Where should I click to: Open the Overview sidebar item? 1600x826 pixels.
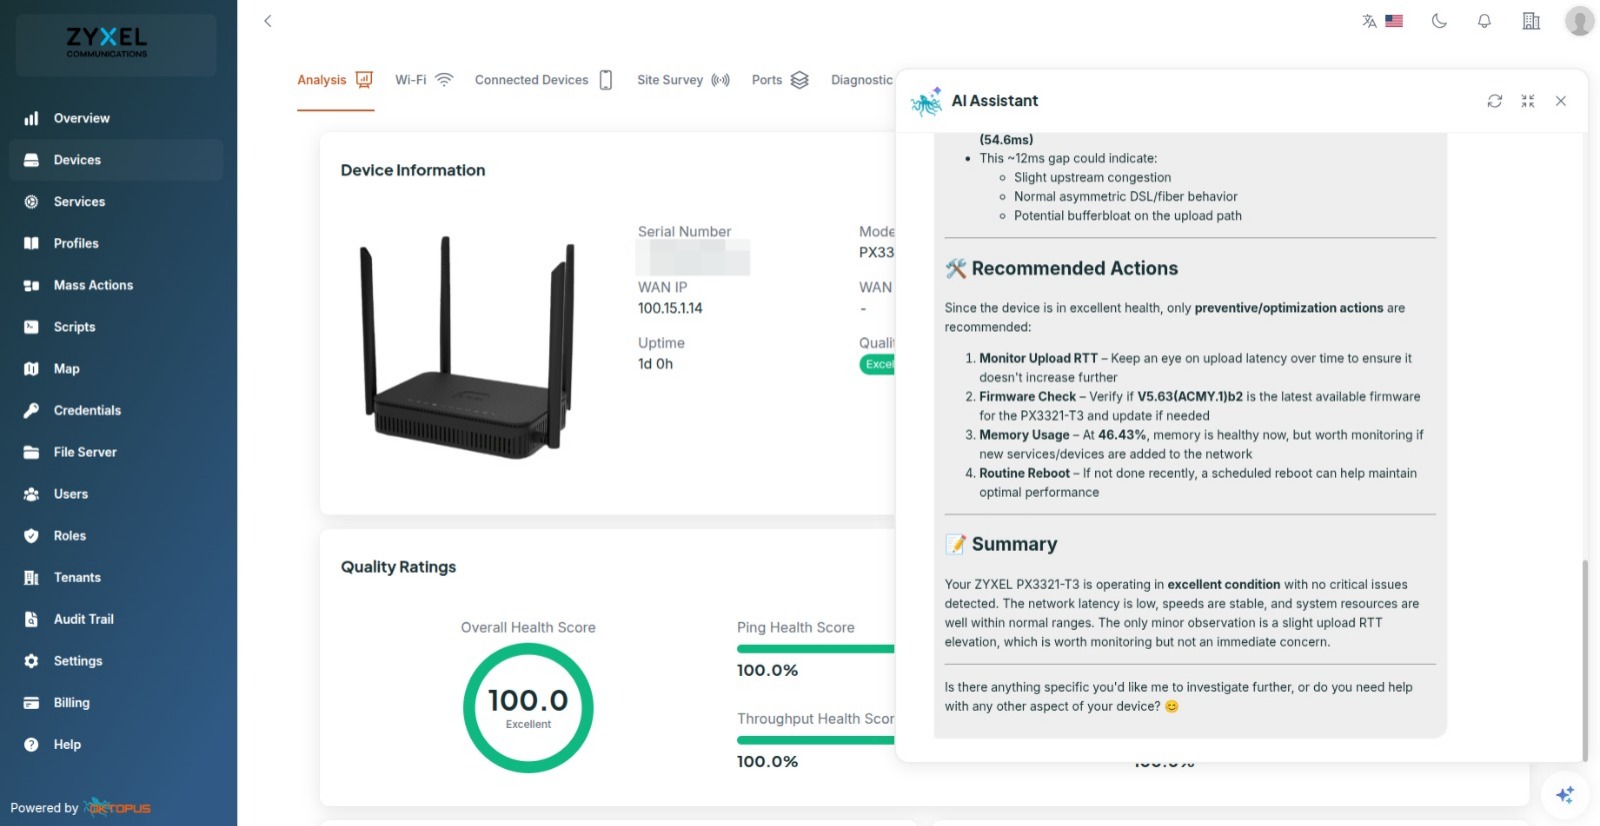tap(116, 118)
